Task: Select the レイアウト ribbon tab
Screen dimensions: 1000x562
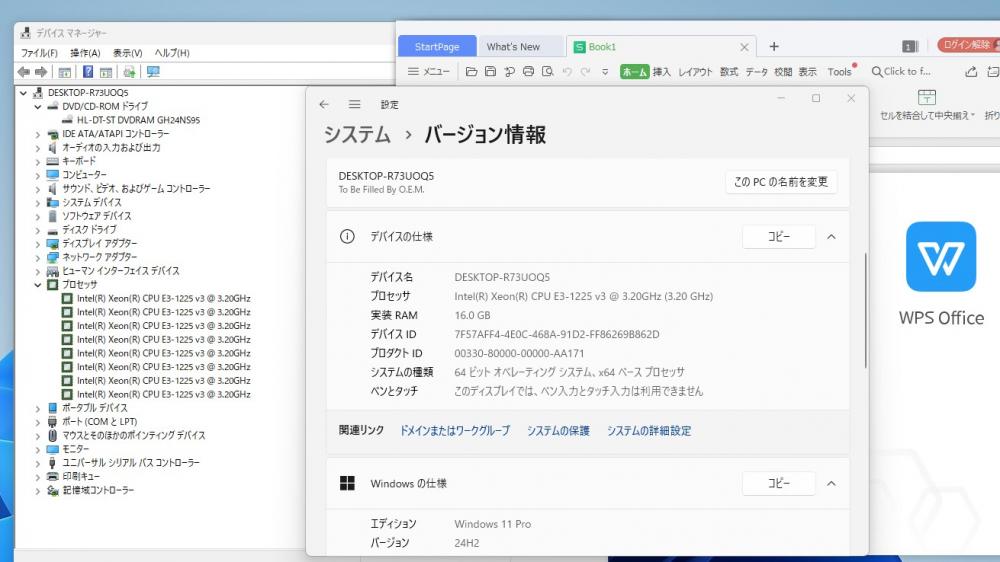Action: pos(695,72)
